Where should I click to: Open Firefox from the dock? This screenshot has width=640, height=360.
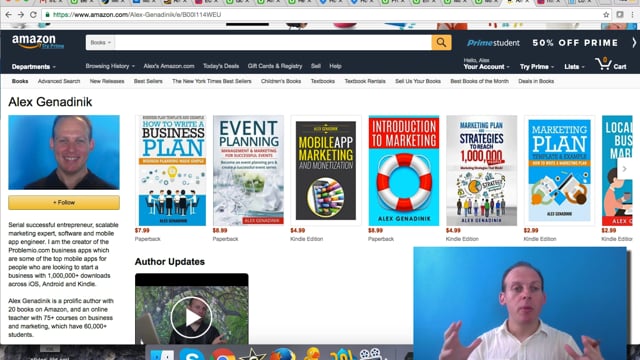pyautogui.click(x=282, y=354)
